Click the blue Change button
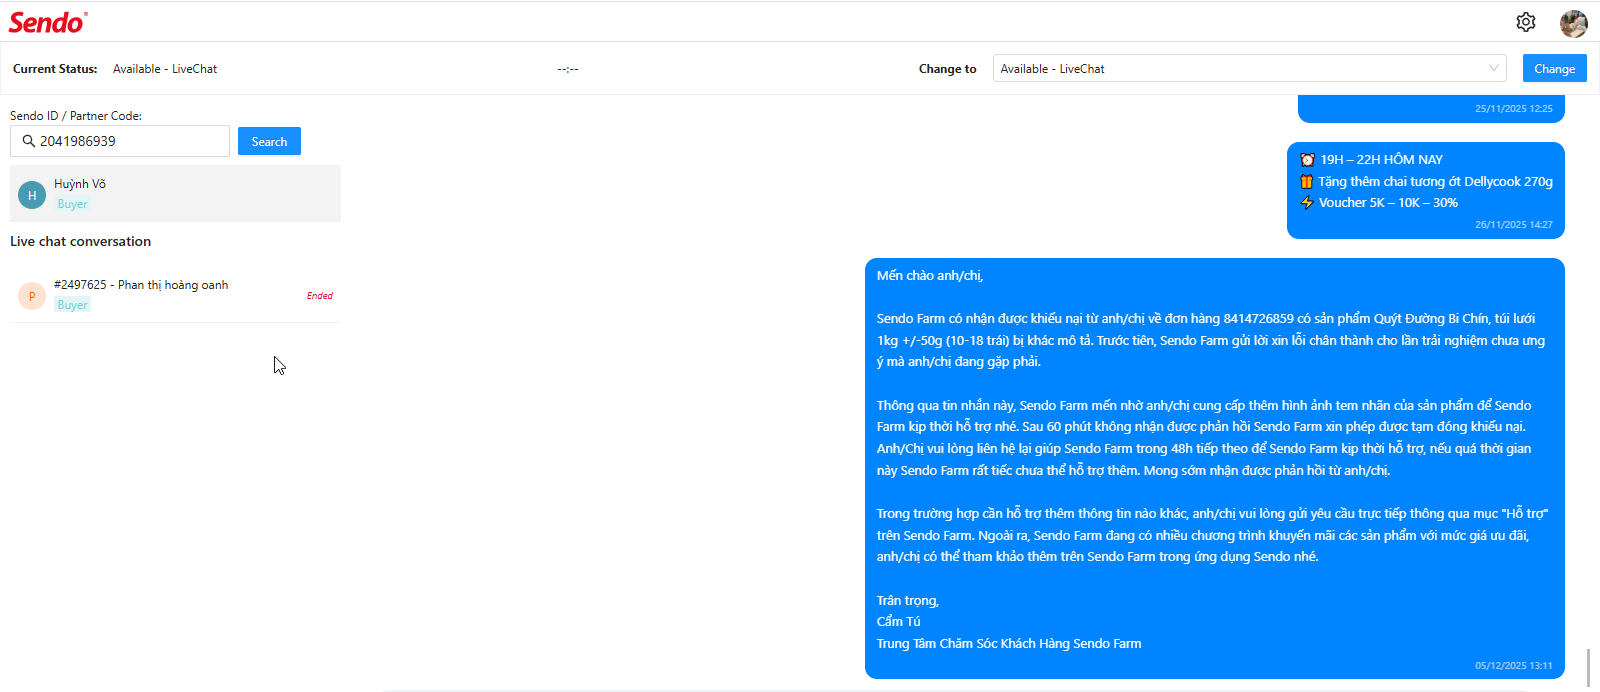1600x692 pixels. click(1554, 68)
